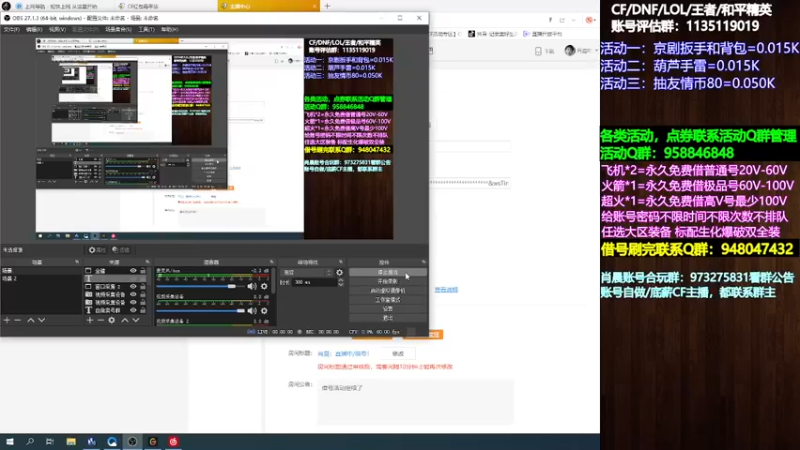Remove the selected scene with the minus icon in the scenes panel

[x=17, y=320]
